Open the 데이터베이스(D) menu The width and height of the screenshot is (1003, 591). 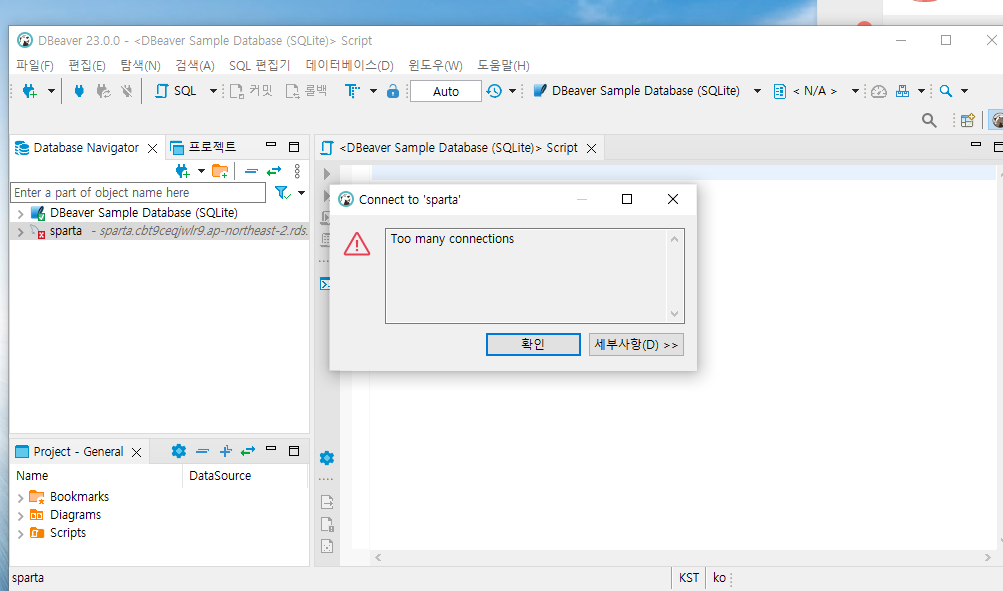(x=349, y=65)
